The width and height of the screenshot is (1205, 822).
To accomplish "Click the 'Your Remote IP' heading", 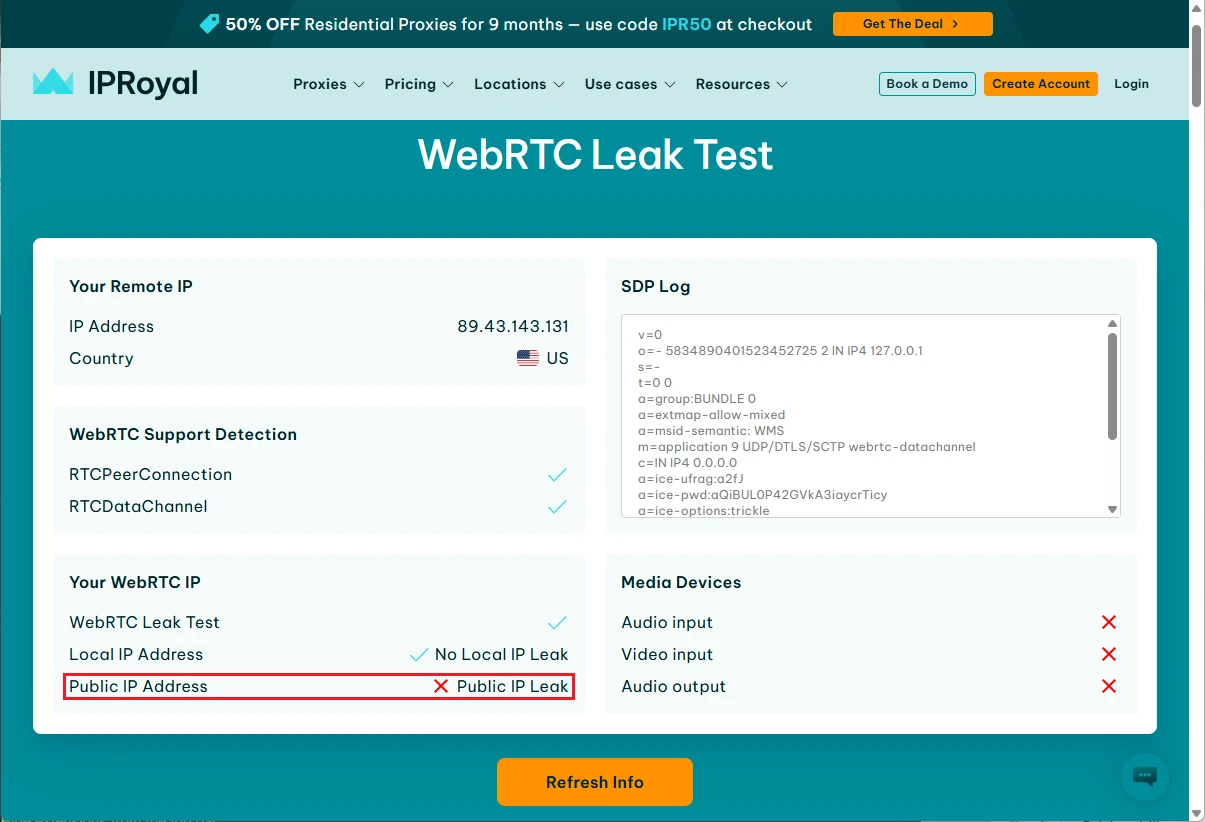I will click(x=131, y=286).
